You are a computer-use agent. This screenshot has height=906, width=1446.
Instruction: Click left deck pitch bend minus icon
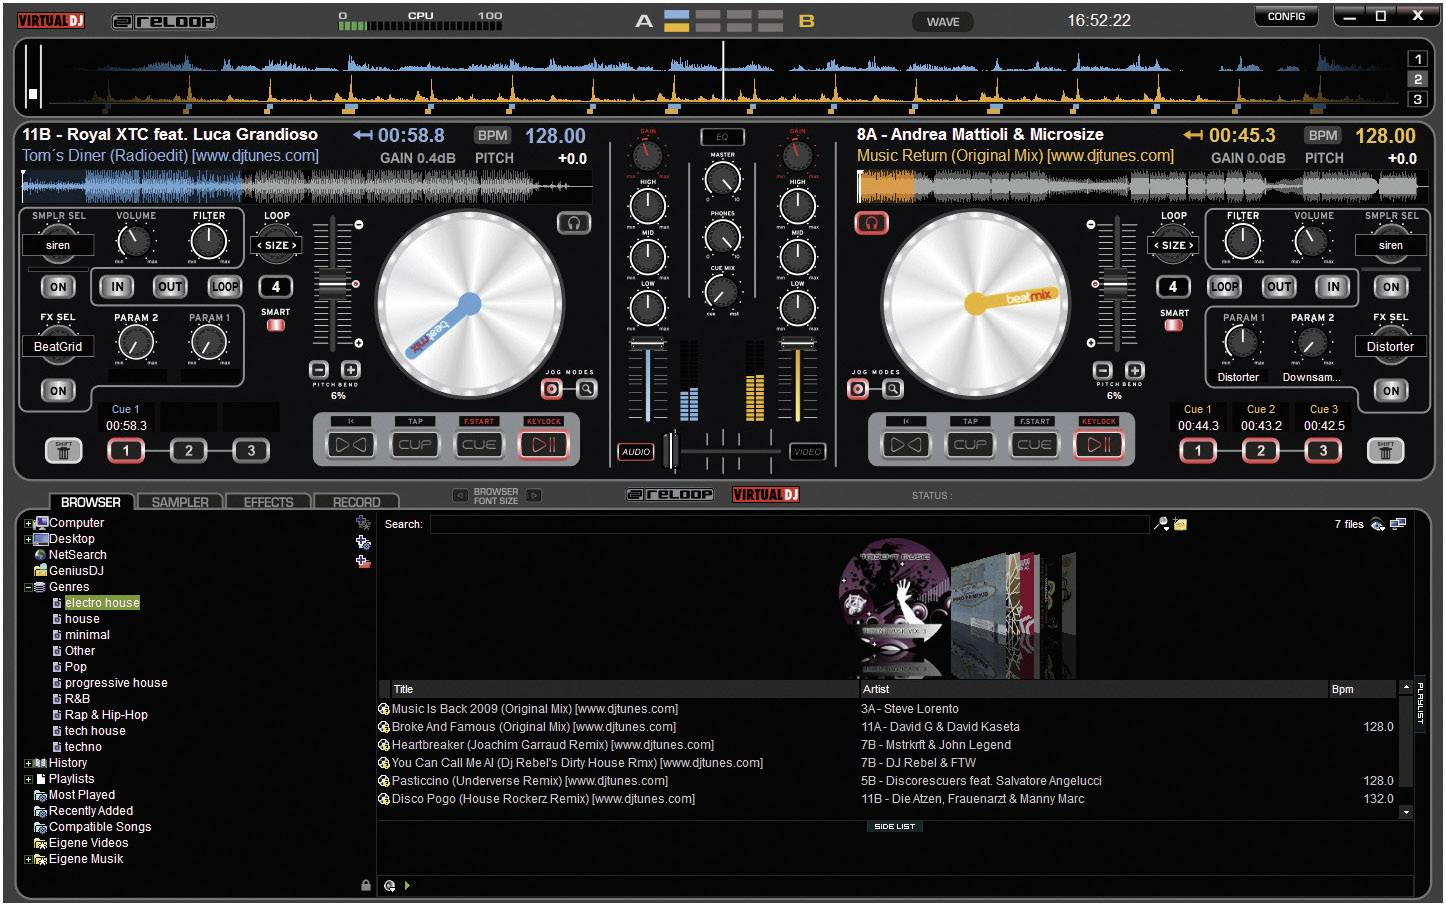(319, 370)
